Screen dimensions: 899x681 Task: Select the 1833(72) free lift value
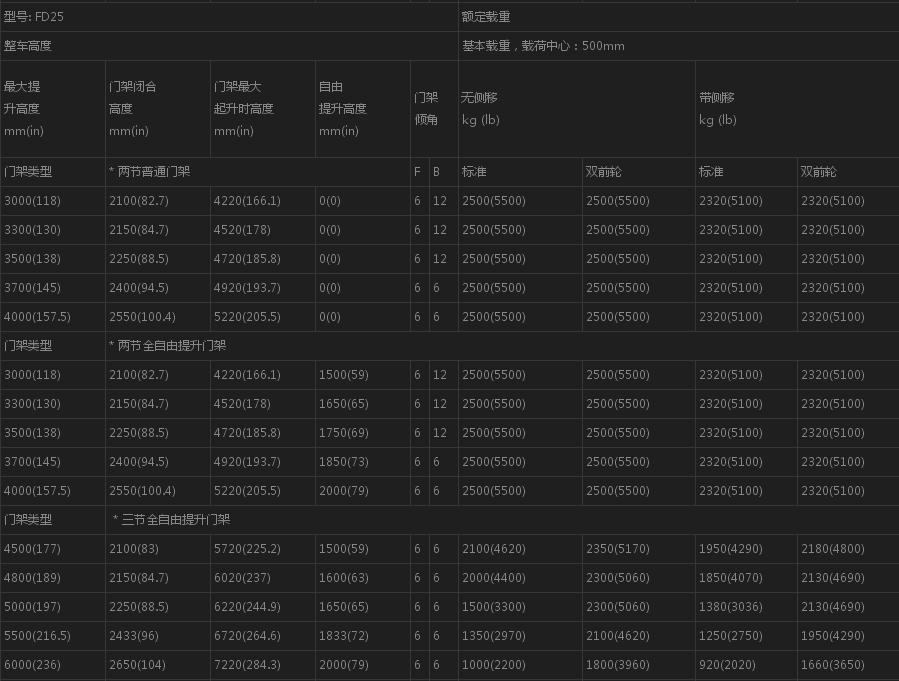click(x=344, y=636)
